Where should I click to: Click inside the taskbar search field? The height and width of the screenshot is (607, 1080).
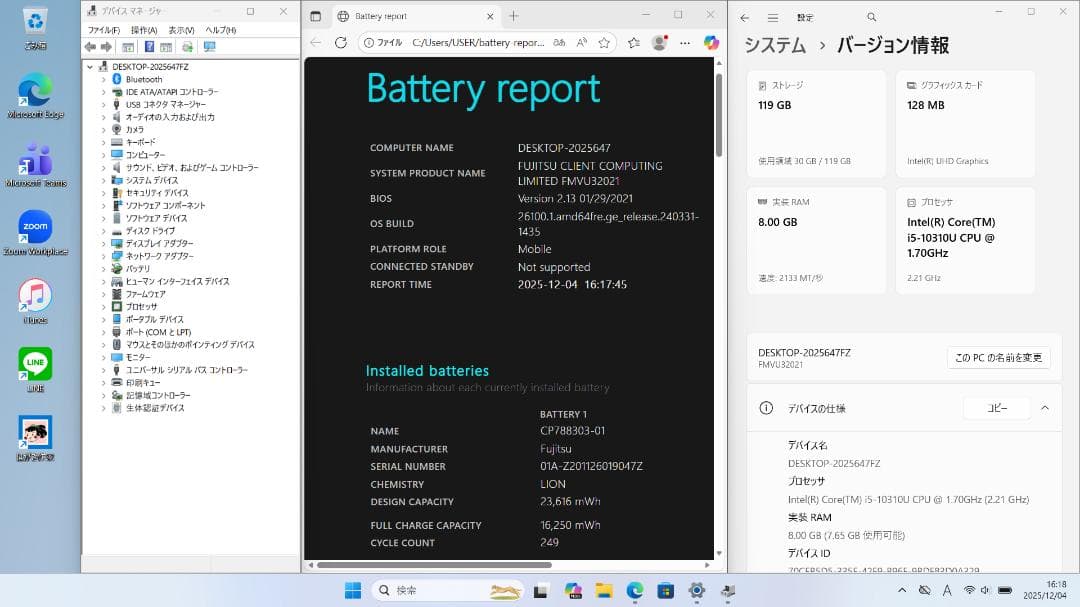pos(440,590)
